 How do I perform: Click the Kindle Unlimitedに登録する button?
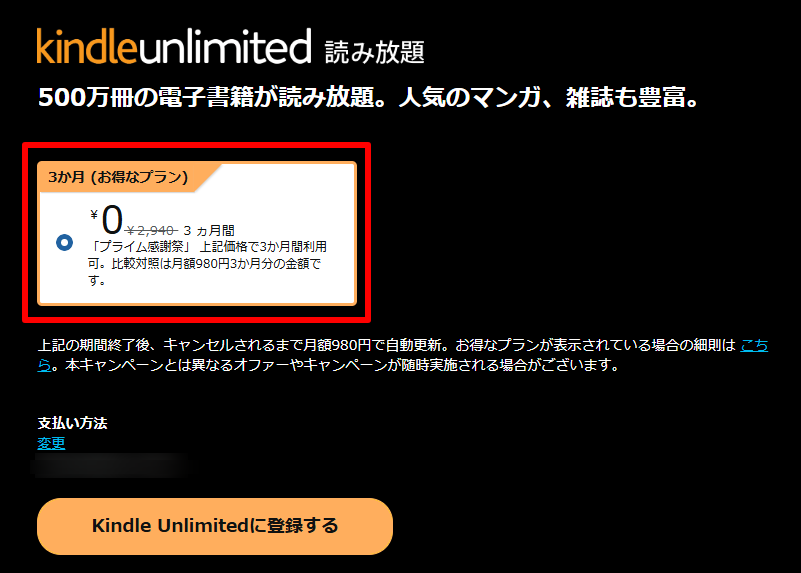point(215,526)
